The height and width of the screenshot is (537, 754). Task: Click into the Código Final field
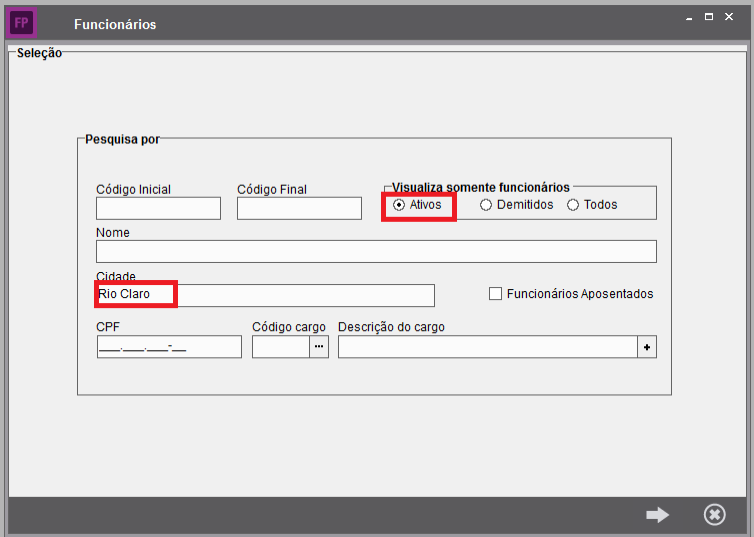point(299,208)
